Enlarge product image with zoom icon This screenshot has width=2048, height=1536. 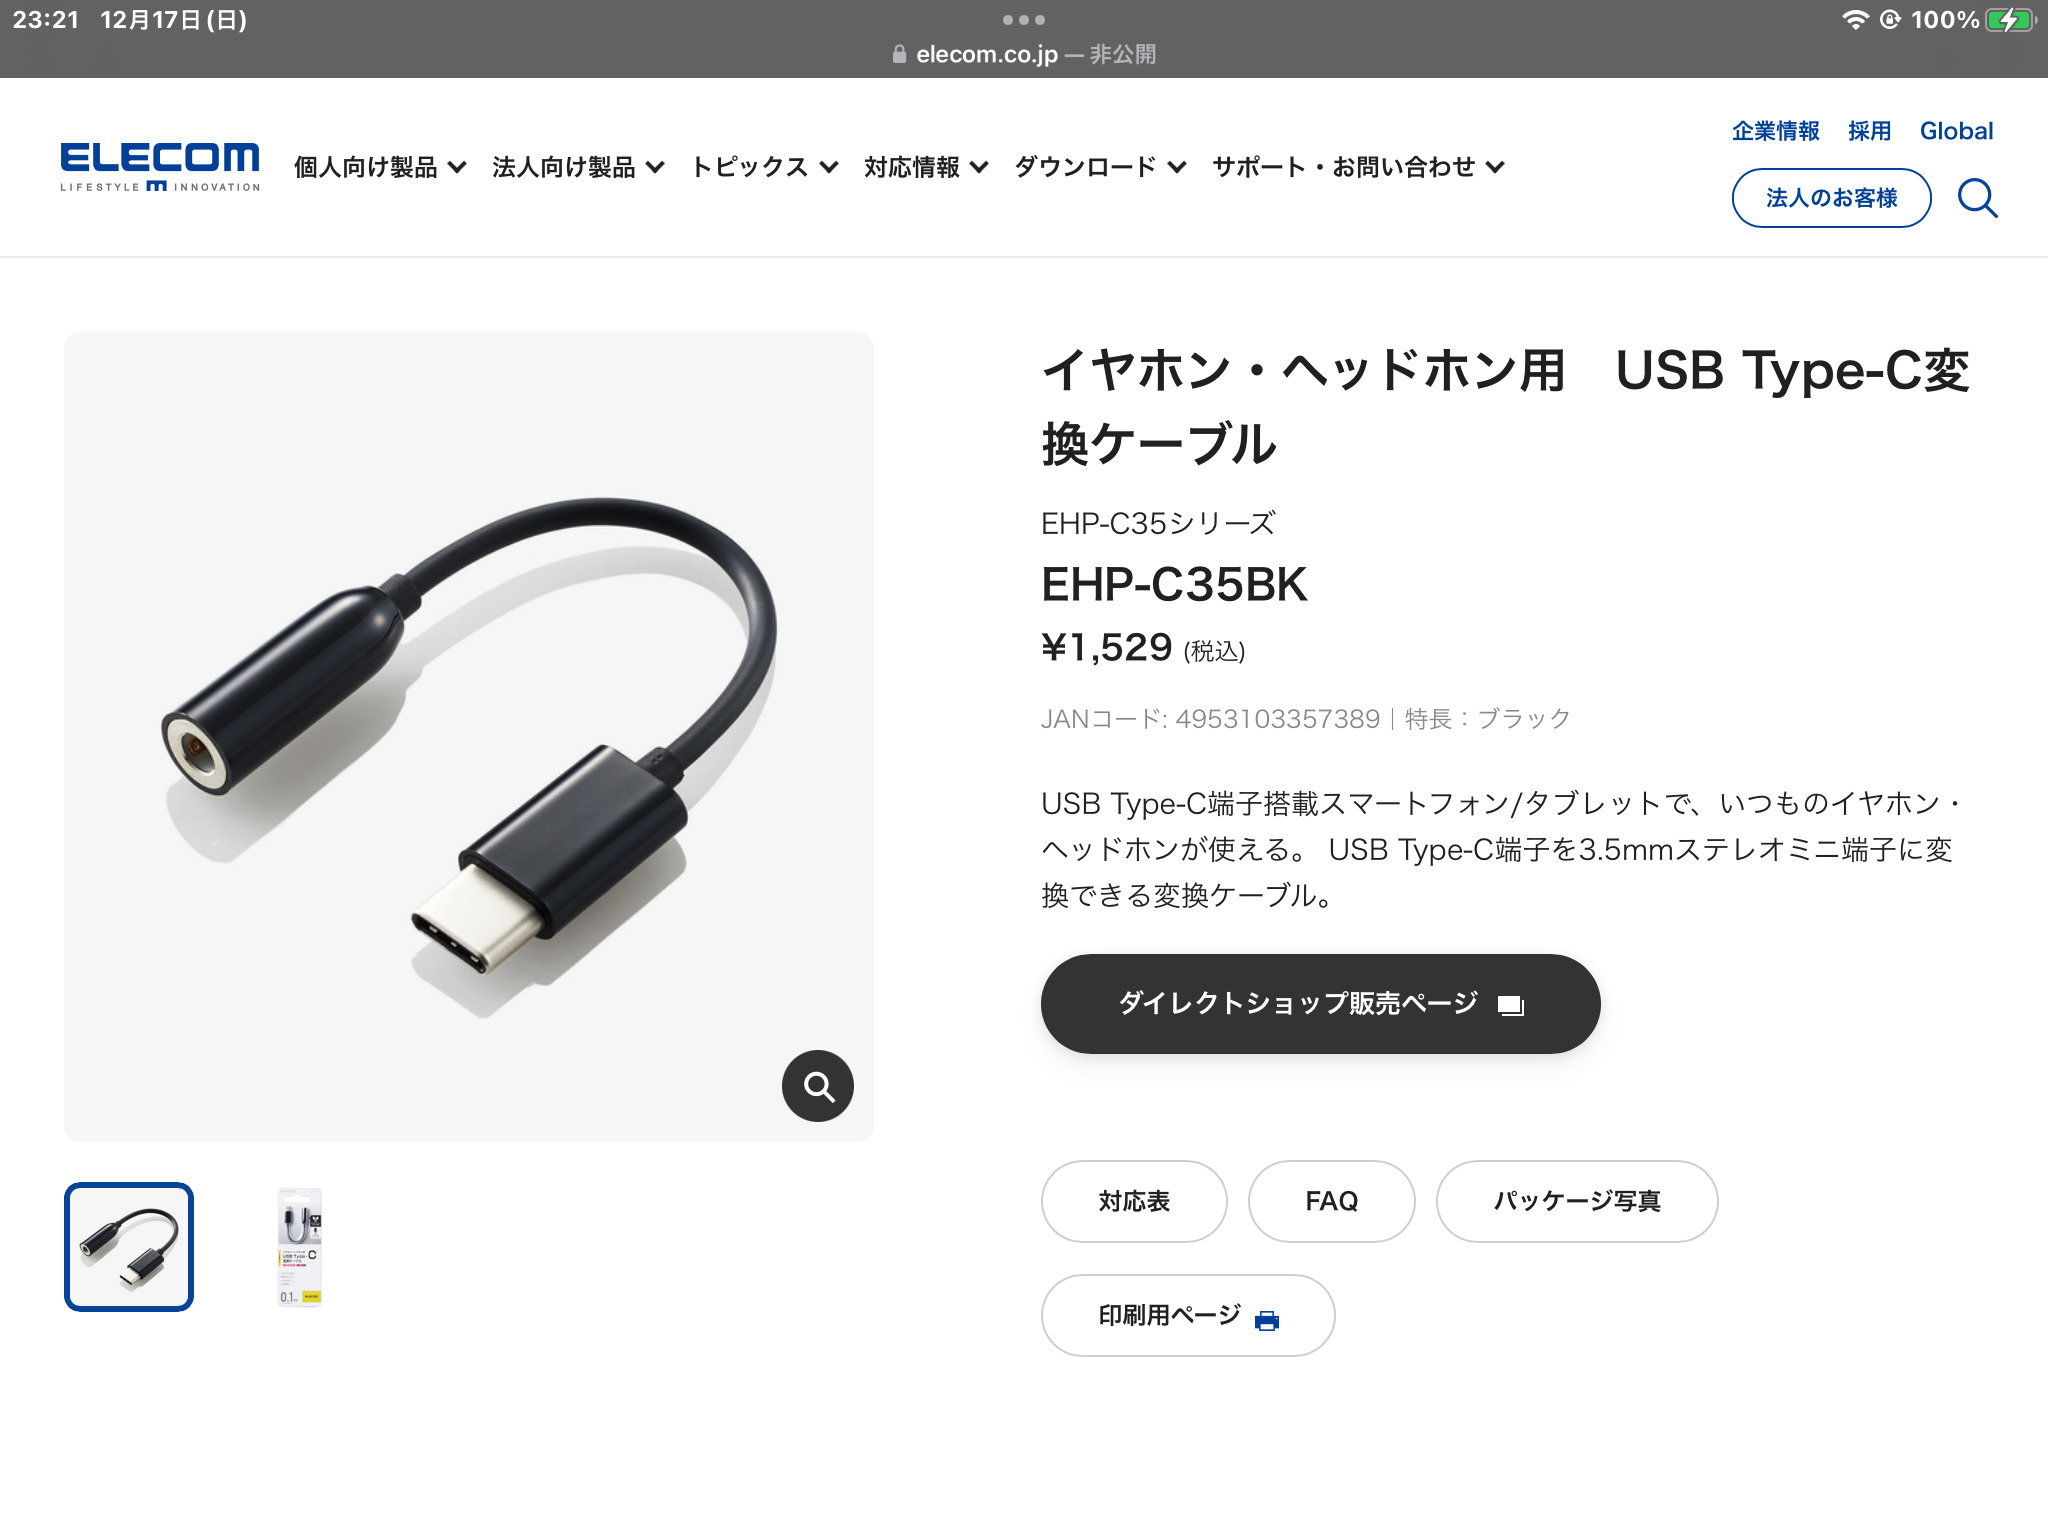818,1086
